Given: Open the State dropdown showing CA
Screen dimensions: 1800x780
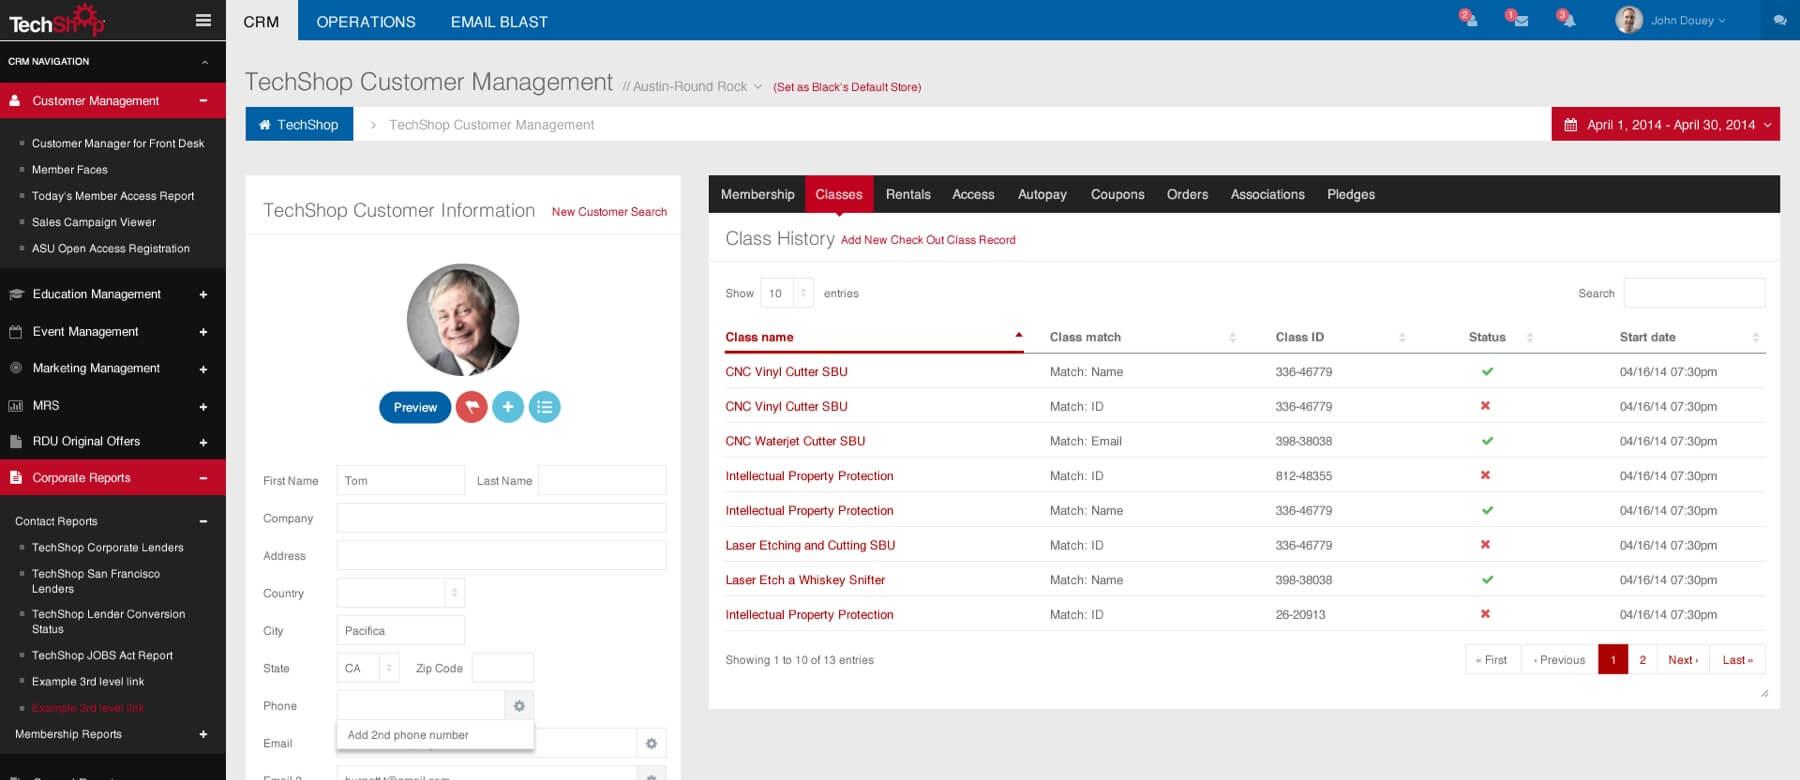Looking at the screenshot, I should [x=368, y=668].
